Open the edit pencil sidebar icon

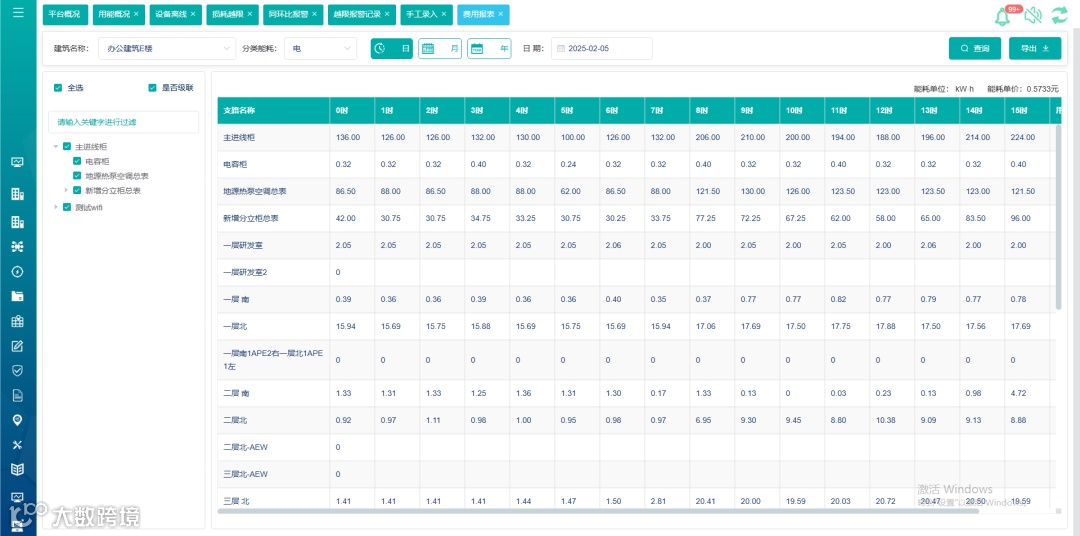(x=18, y=346)
